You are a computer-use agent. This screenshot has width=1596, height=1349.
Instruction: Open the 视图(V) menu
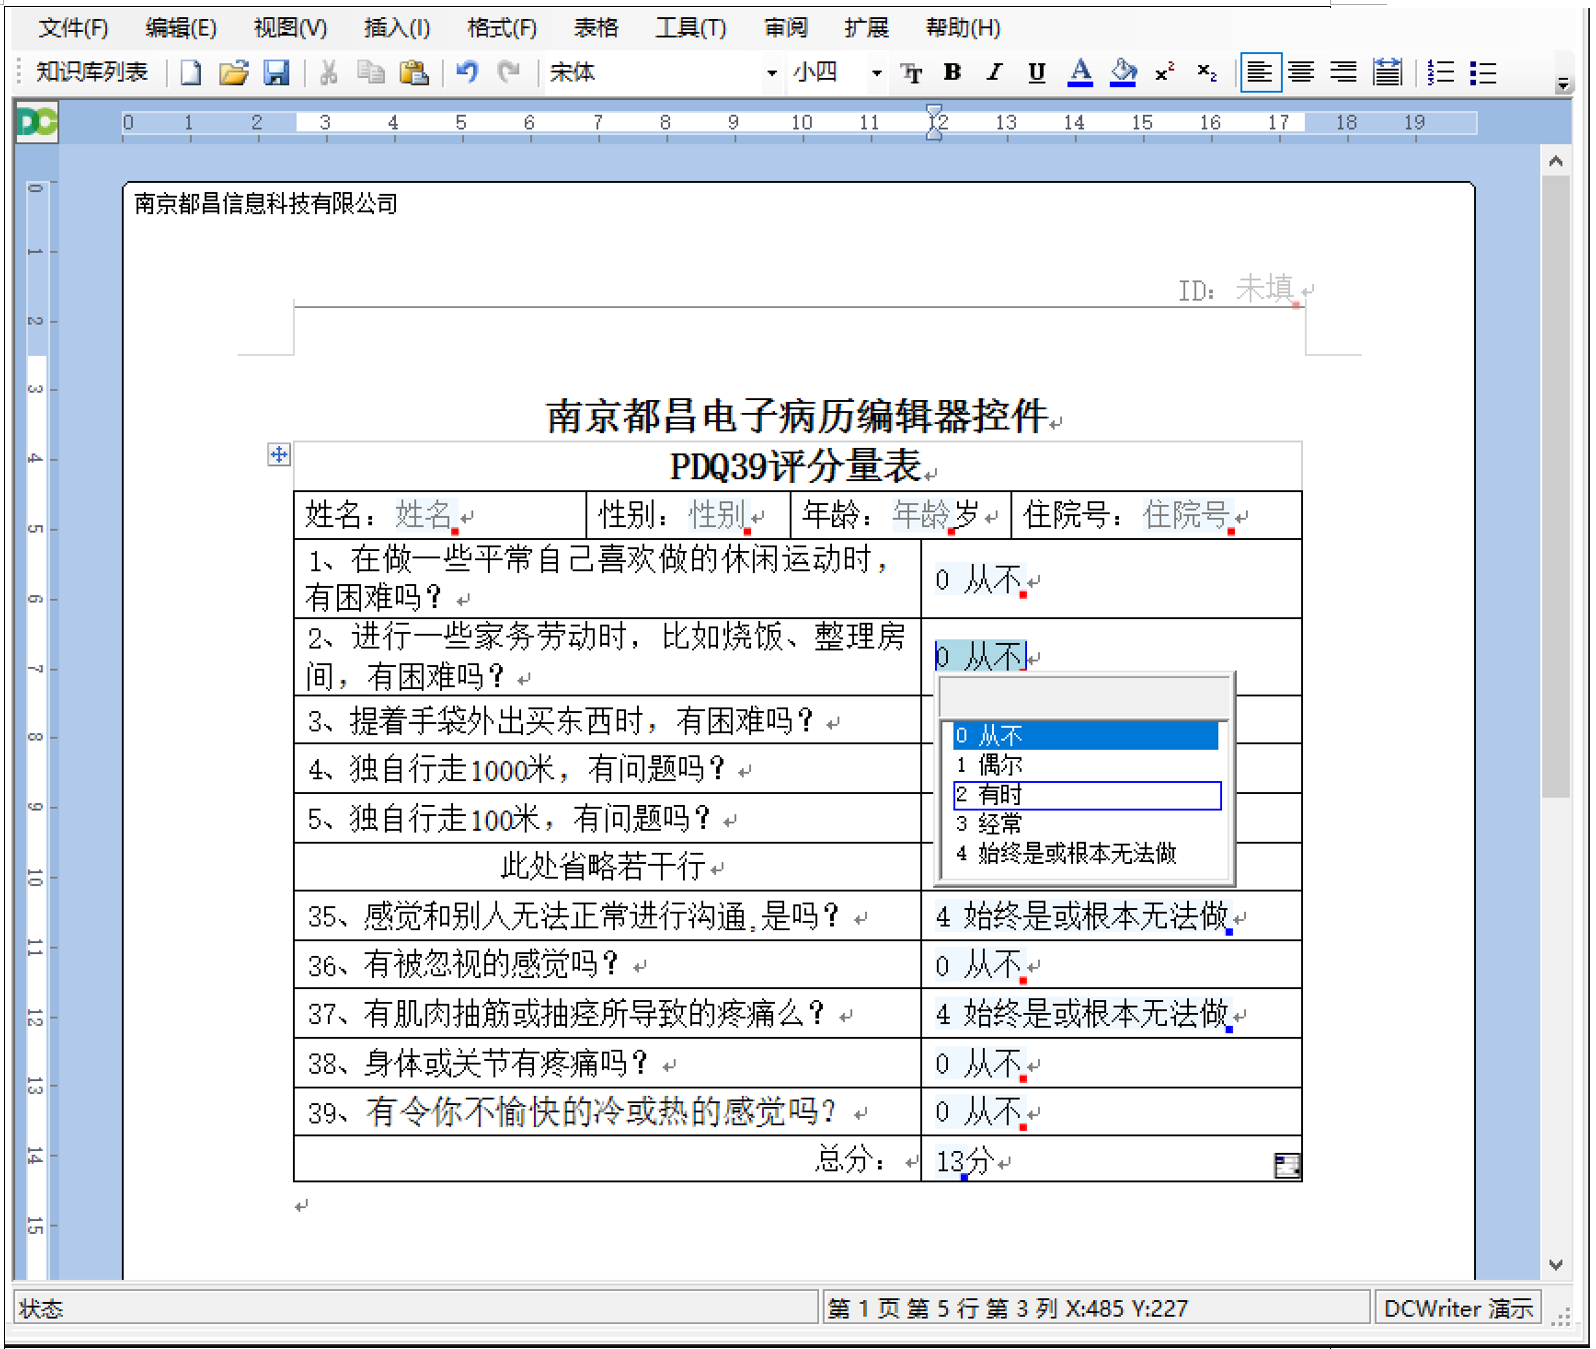click(290, 28)
